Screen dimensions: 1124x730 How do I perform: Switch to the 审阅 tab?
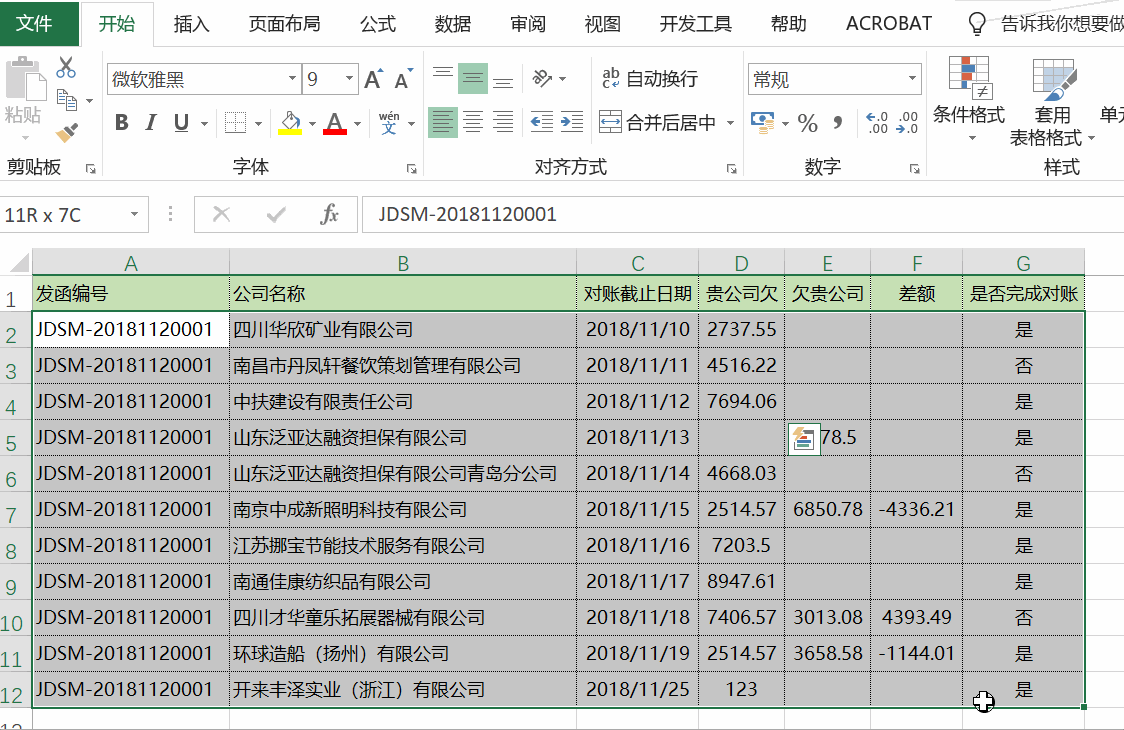(528, 24)
